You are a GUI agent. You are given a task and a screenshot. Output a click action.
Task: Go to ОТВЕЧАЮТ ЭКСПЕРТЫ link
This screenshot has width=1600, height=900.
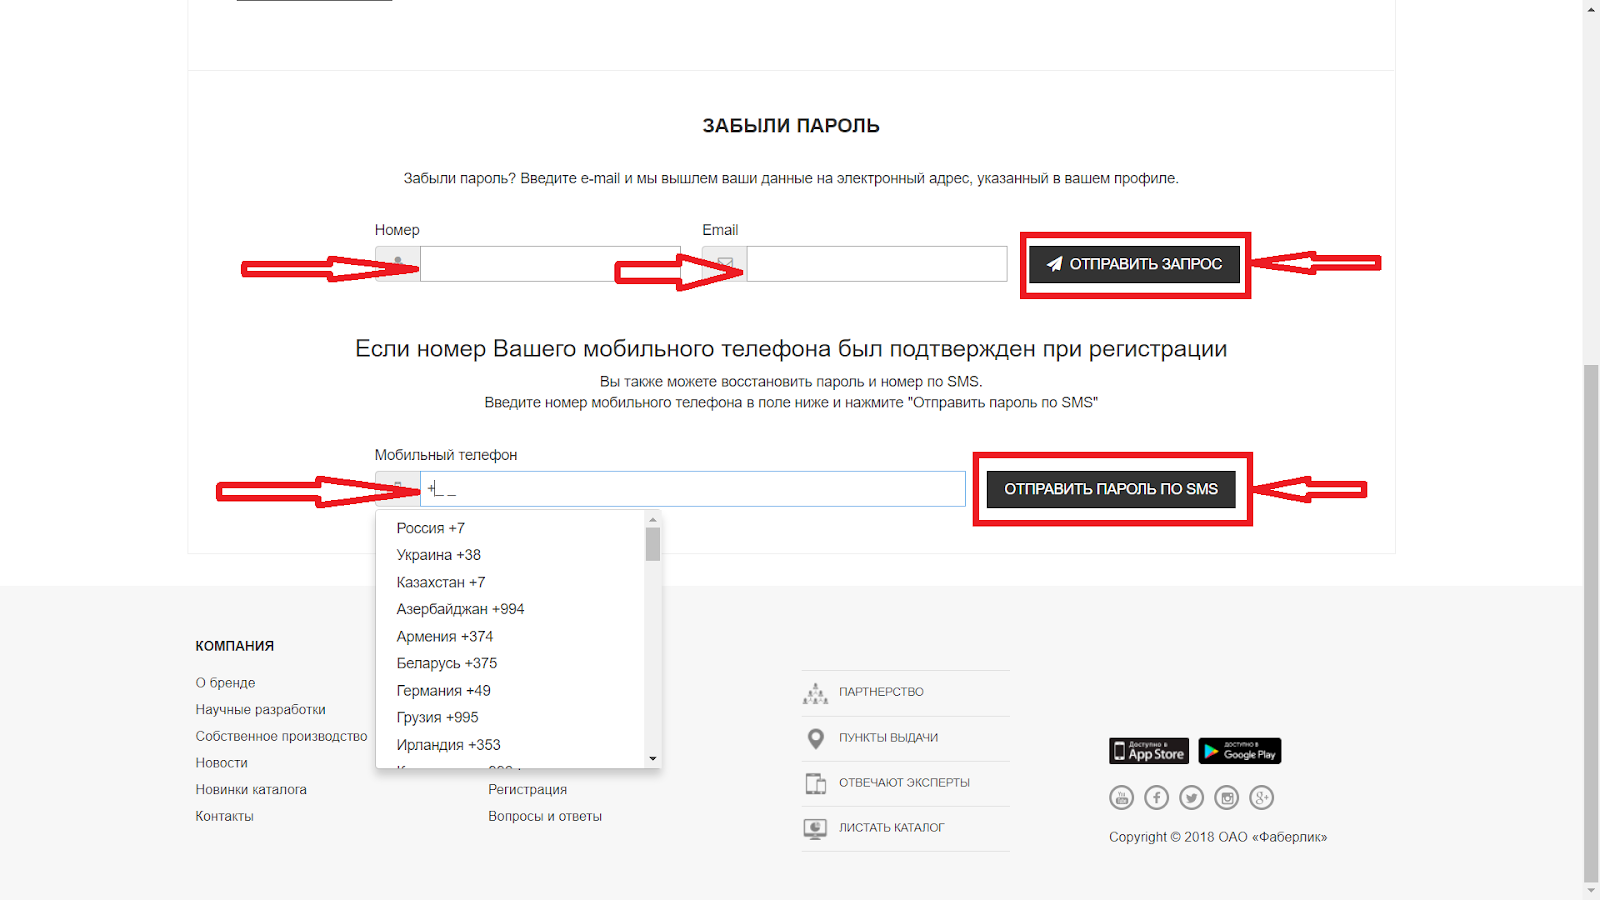pos(904,783)
